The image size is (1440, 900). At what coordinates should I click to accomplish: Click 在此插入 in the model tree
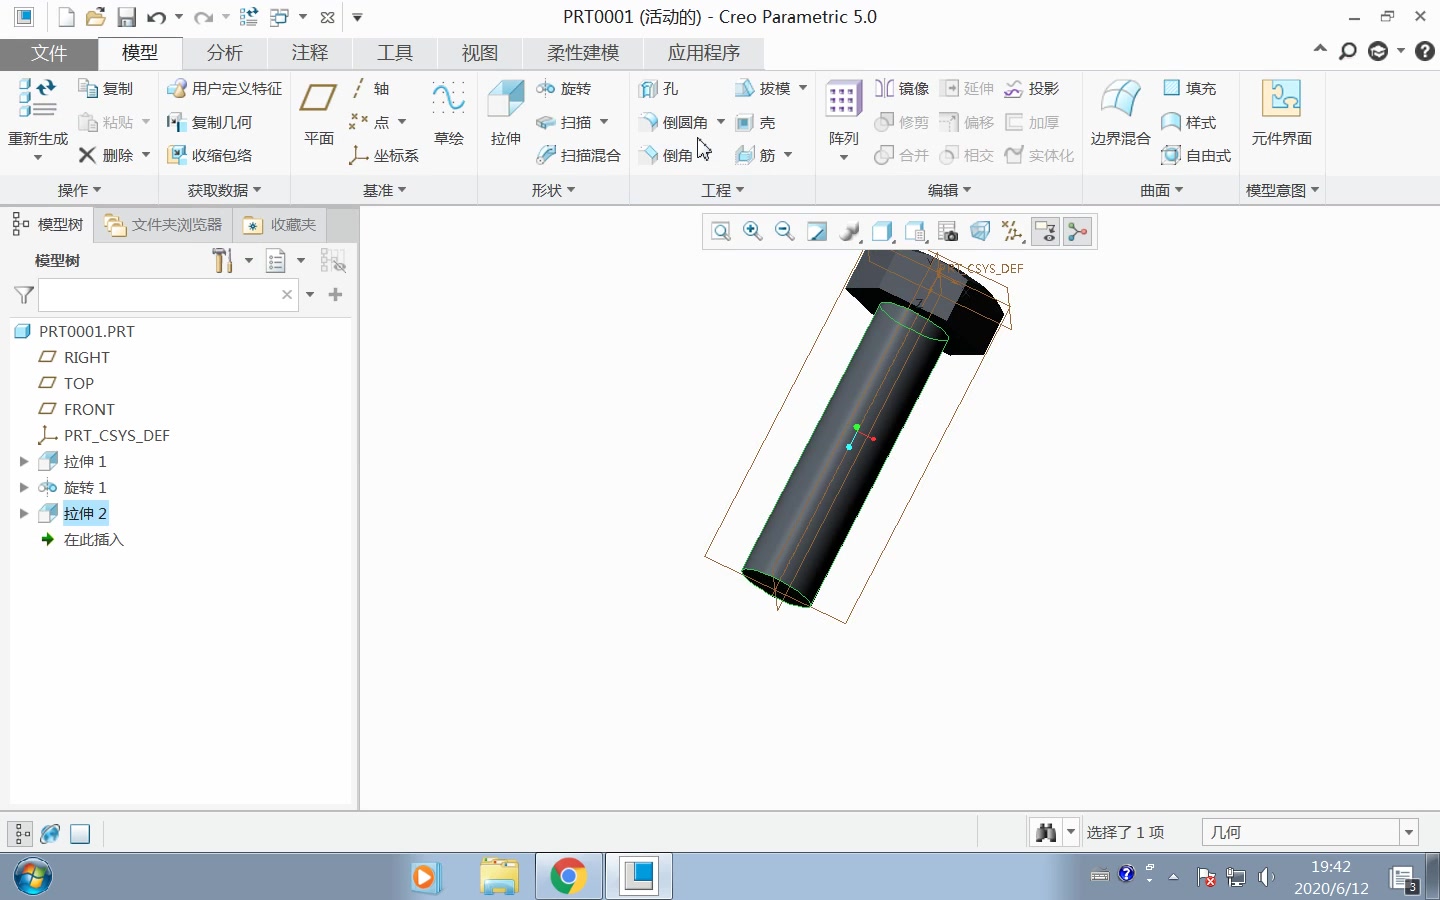[94, 539]
